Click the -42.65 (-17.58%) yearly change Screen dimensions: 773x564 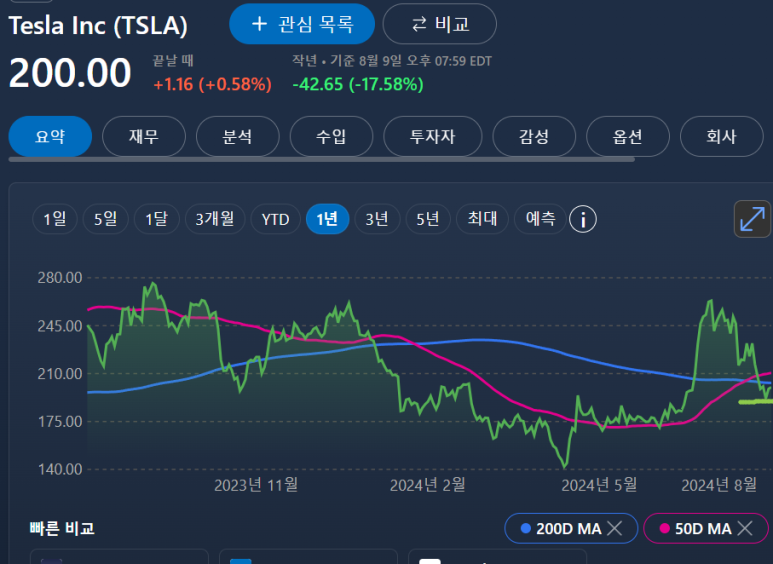click(x=358, y=84)
